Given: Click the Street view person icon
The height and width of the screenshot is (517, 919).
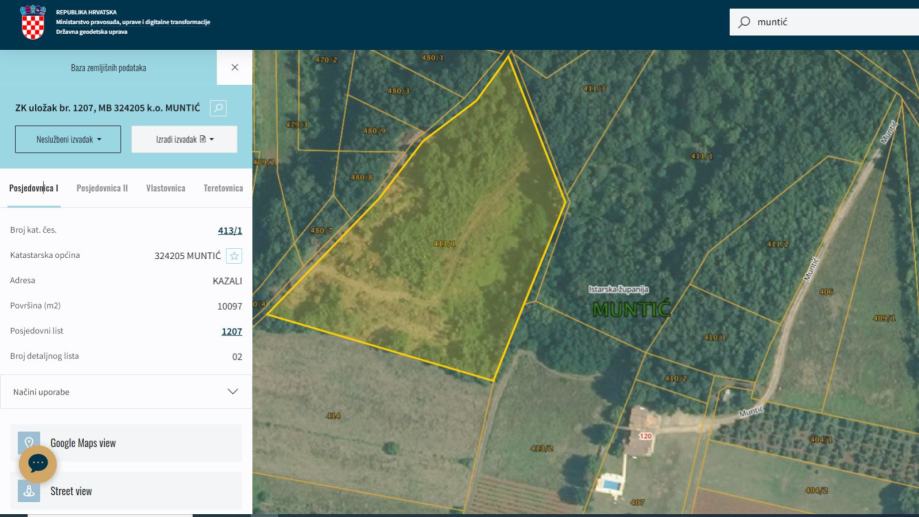Looking at the screenshot, I should pos(29,491).
